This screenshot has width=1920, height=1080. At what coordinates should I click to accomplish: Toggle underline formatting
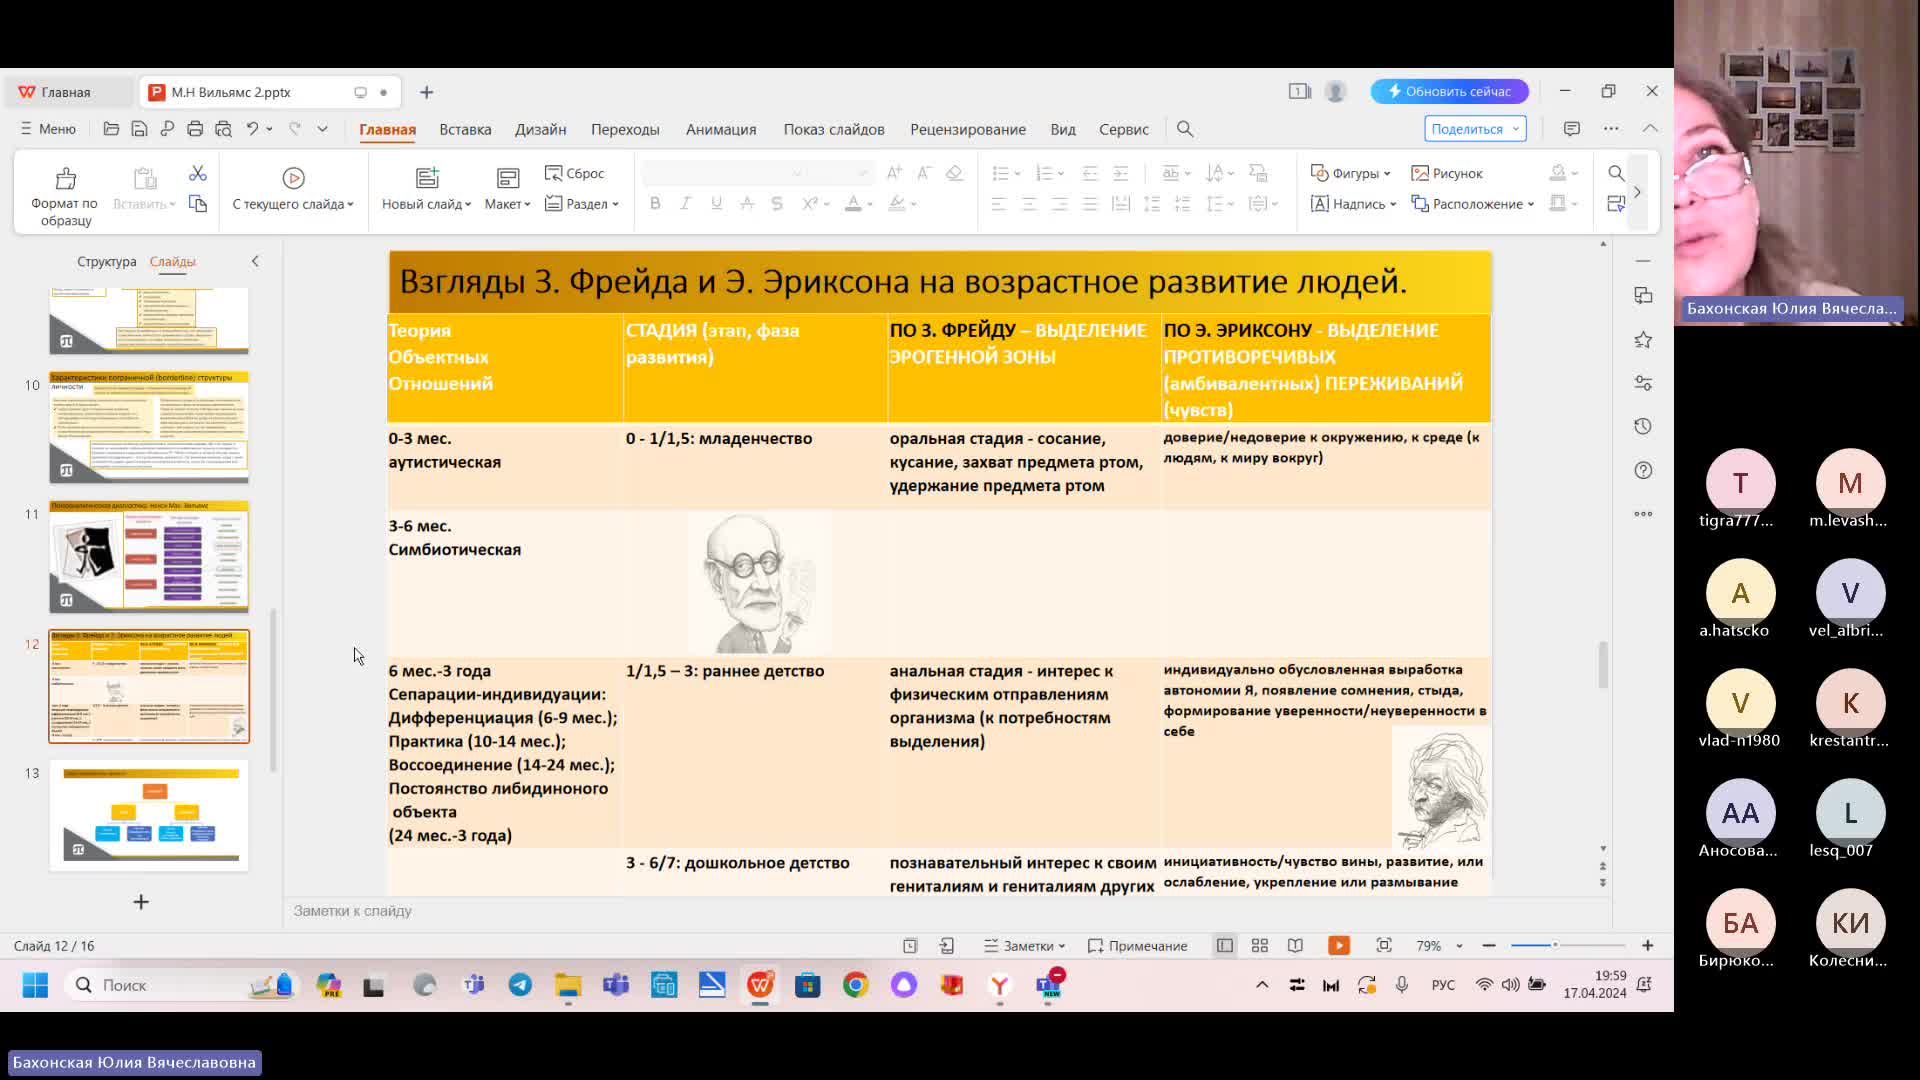pos(716,203)
